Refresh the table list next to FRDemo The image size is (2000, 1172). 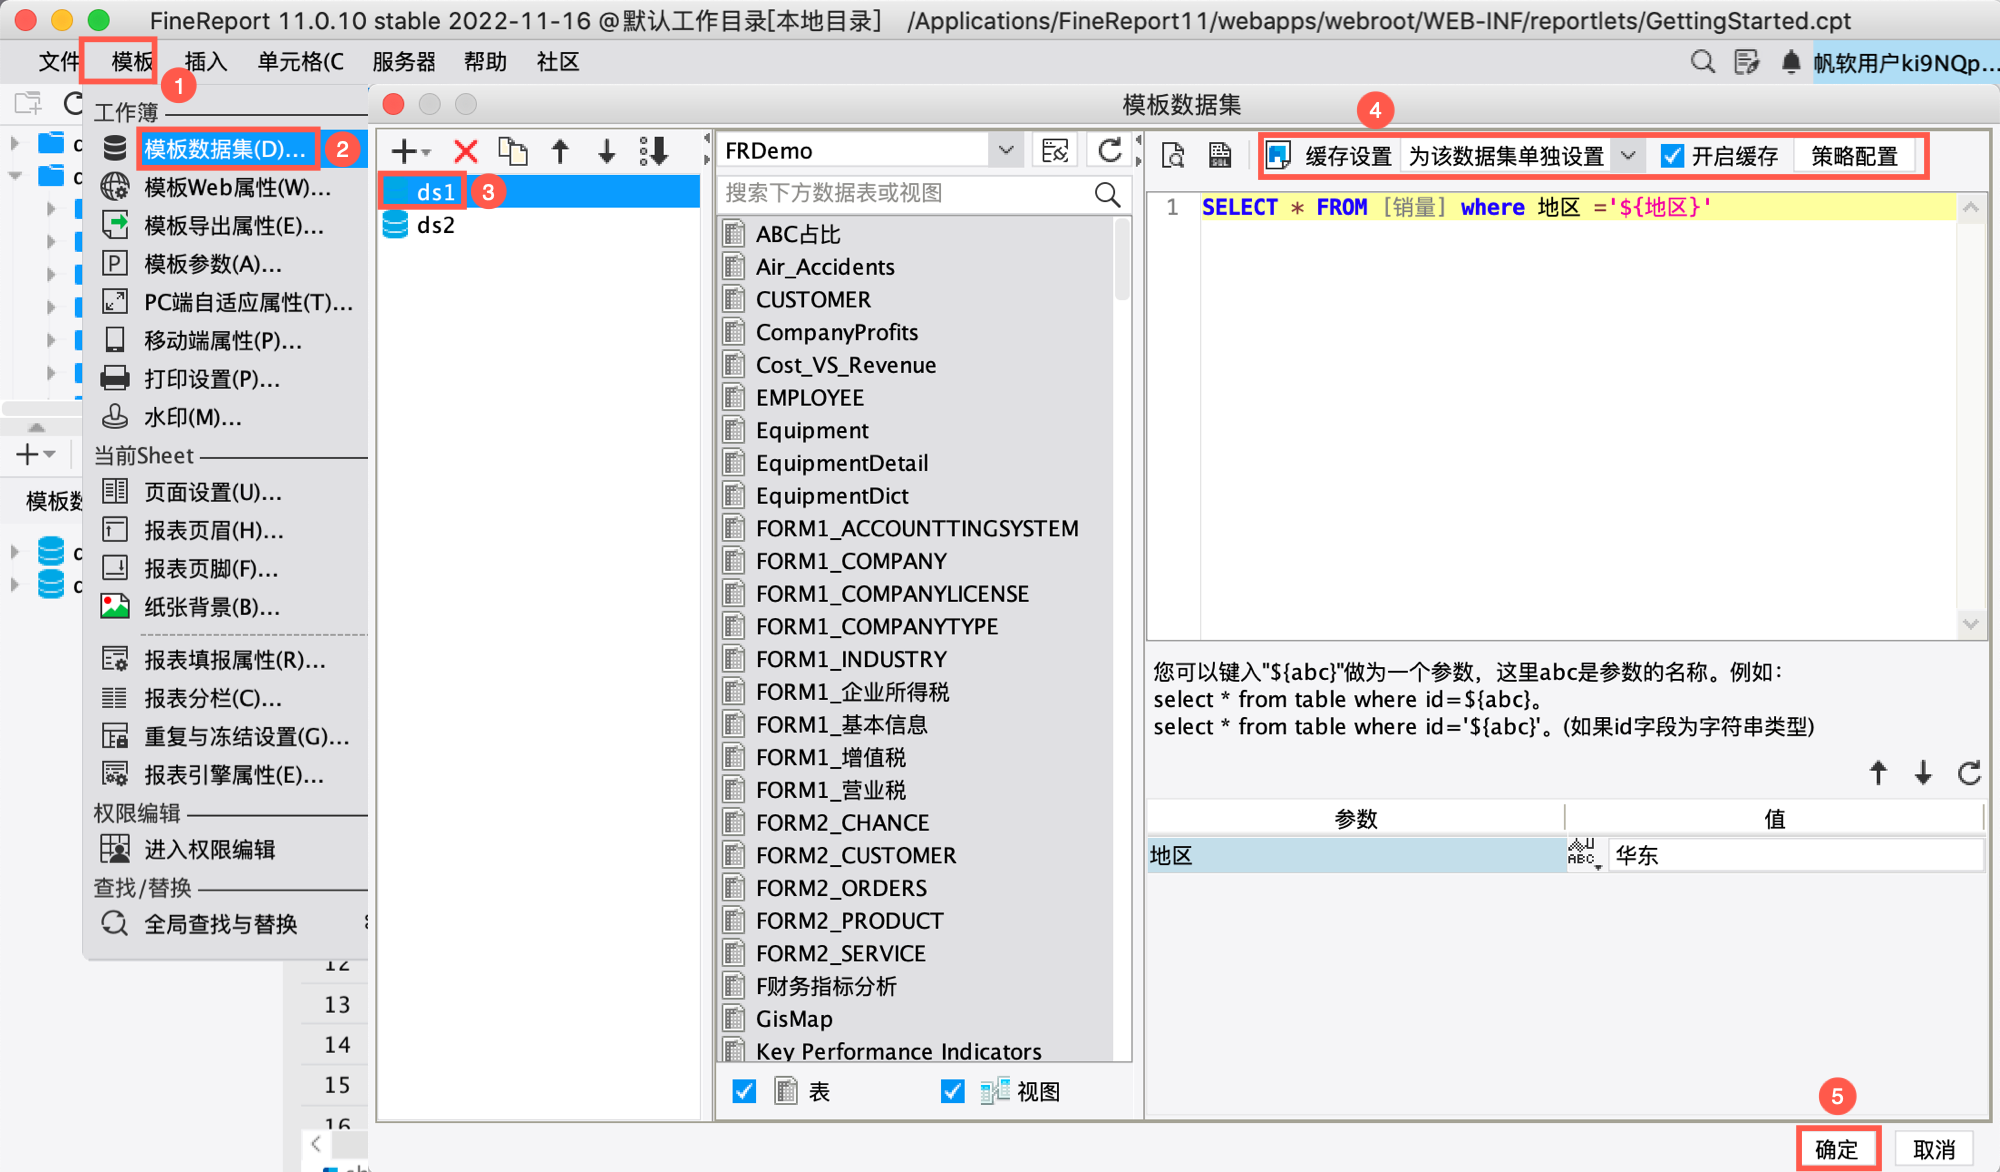(x=1109, y=151)
